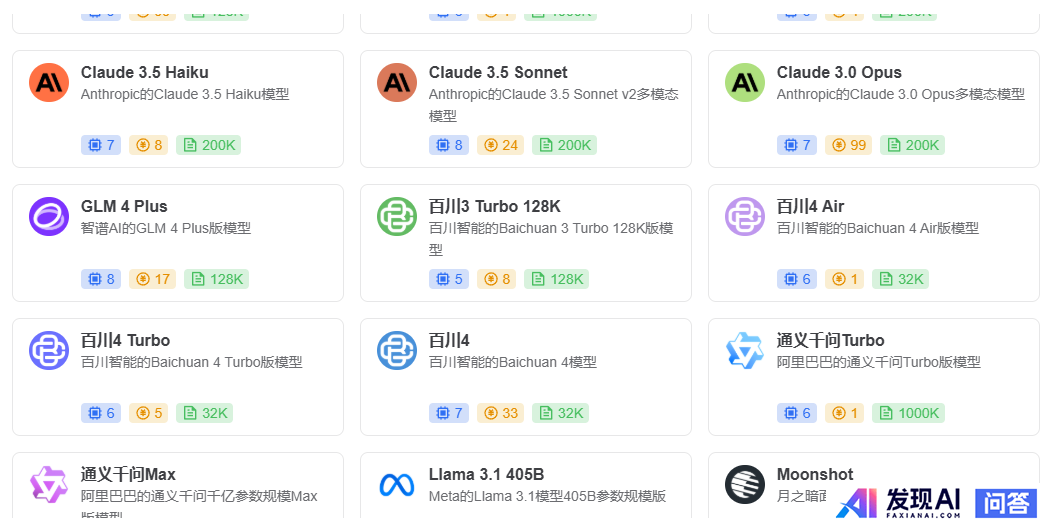Click the chip badge 7 on 百川4

450,413
